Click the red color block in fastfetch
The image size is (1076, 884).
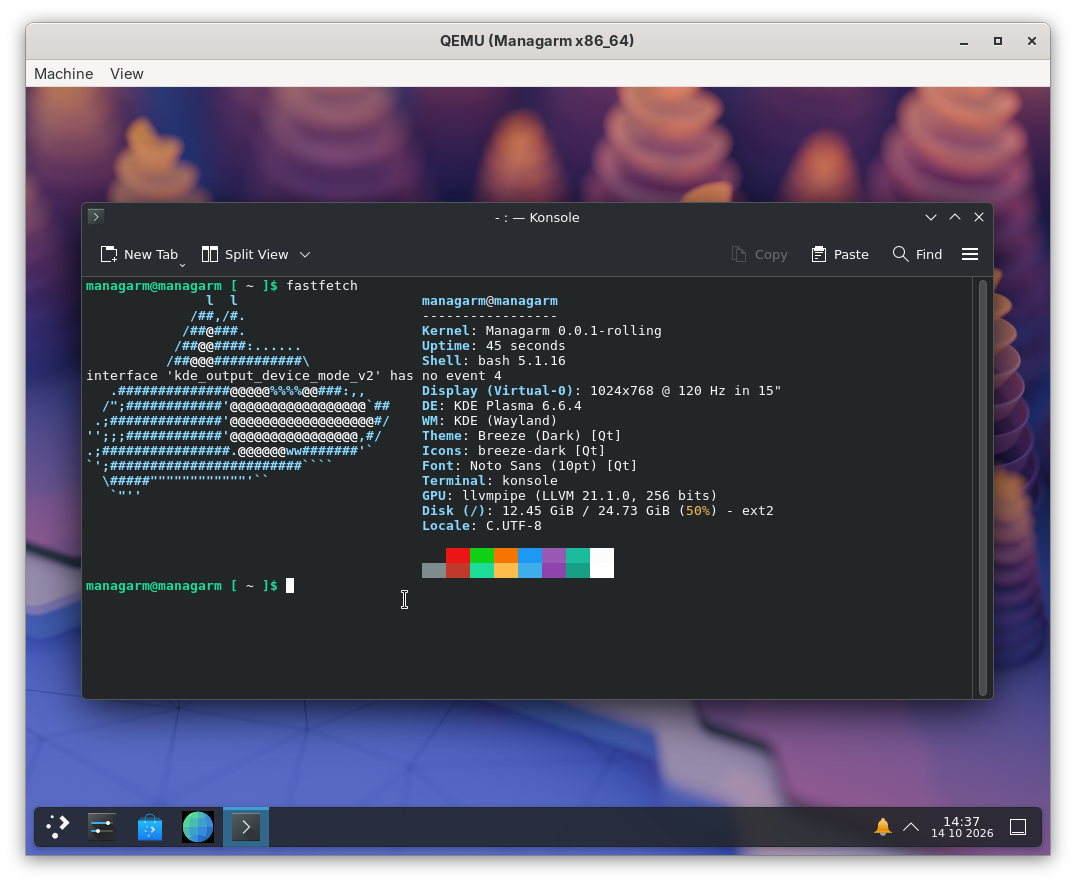click(458, 555)
